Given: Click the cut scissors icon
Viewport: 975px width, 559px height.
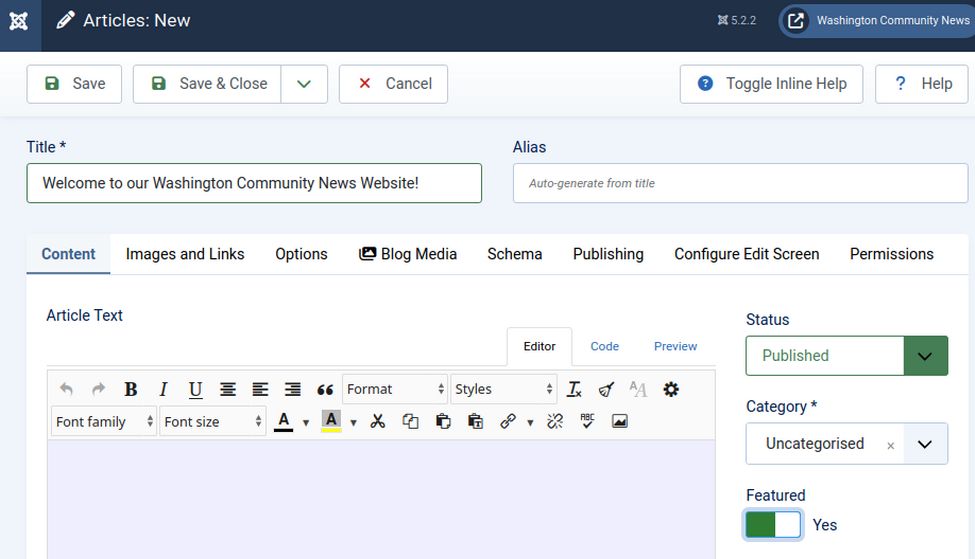Looking at the screenshot, I should (377, 421).
